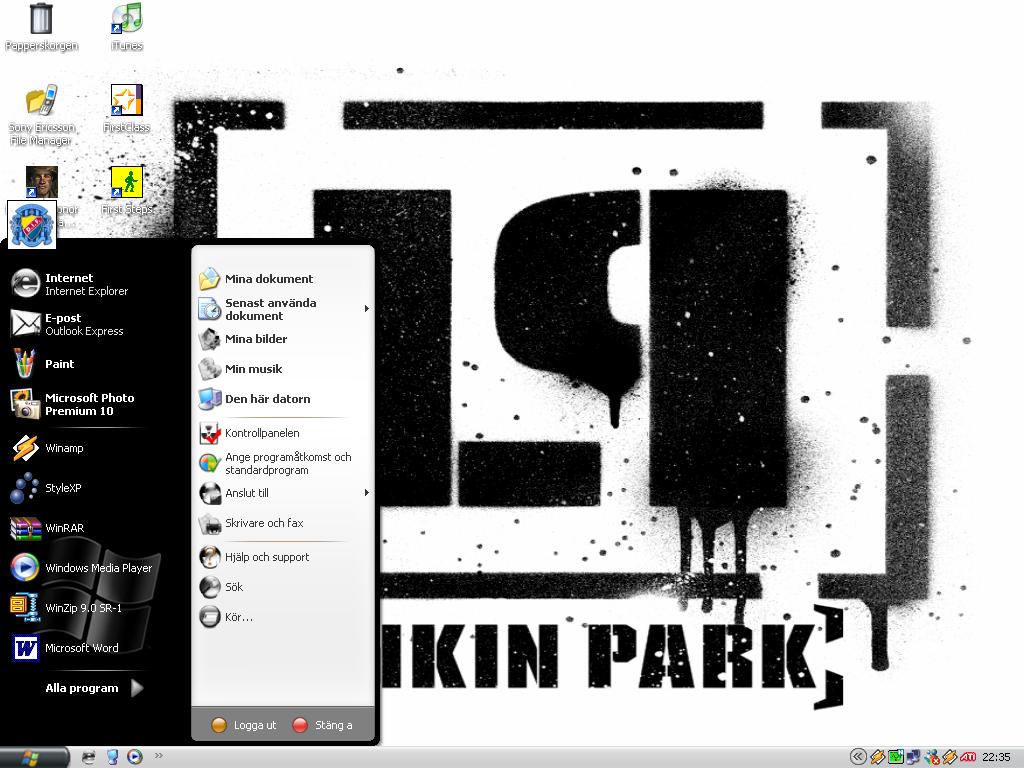Open First Steps desktop shortcut
Image resolution: width=1024 pixels, height=768 pixels.
(127, 190)
